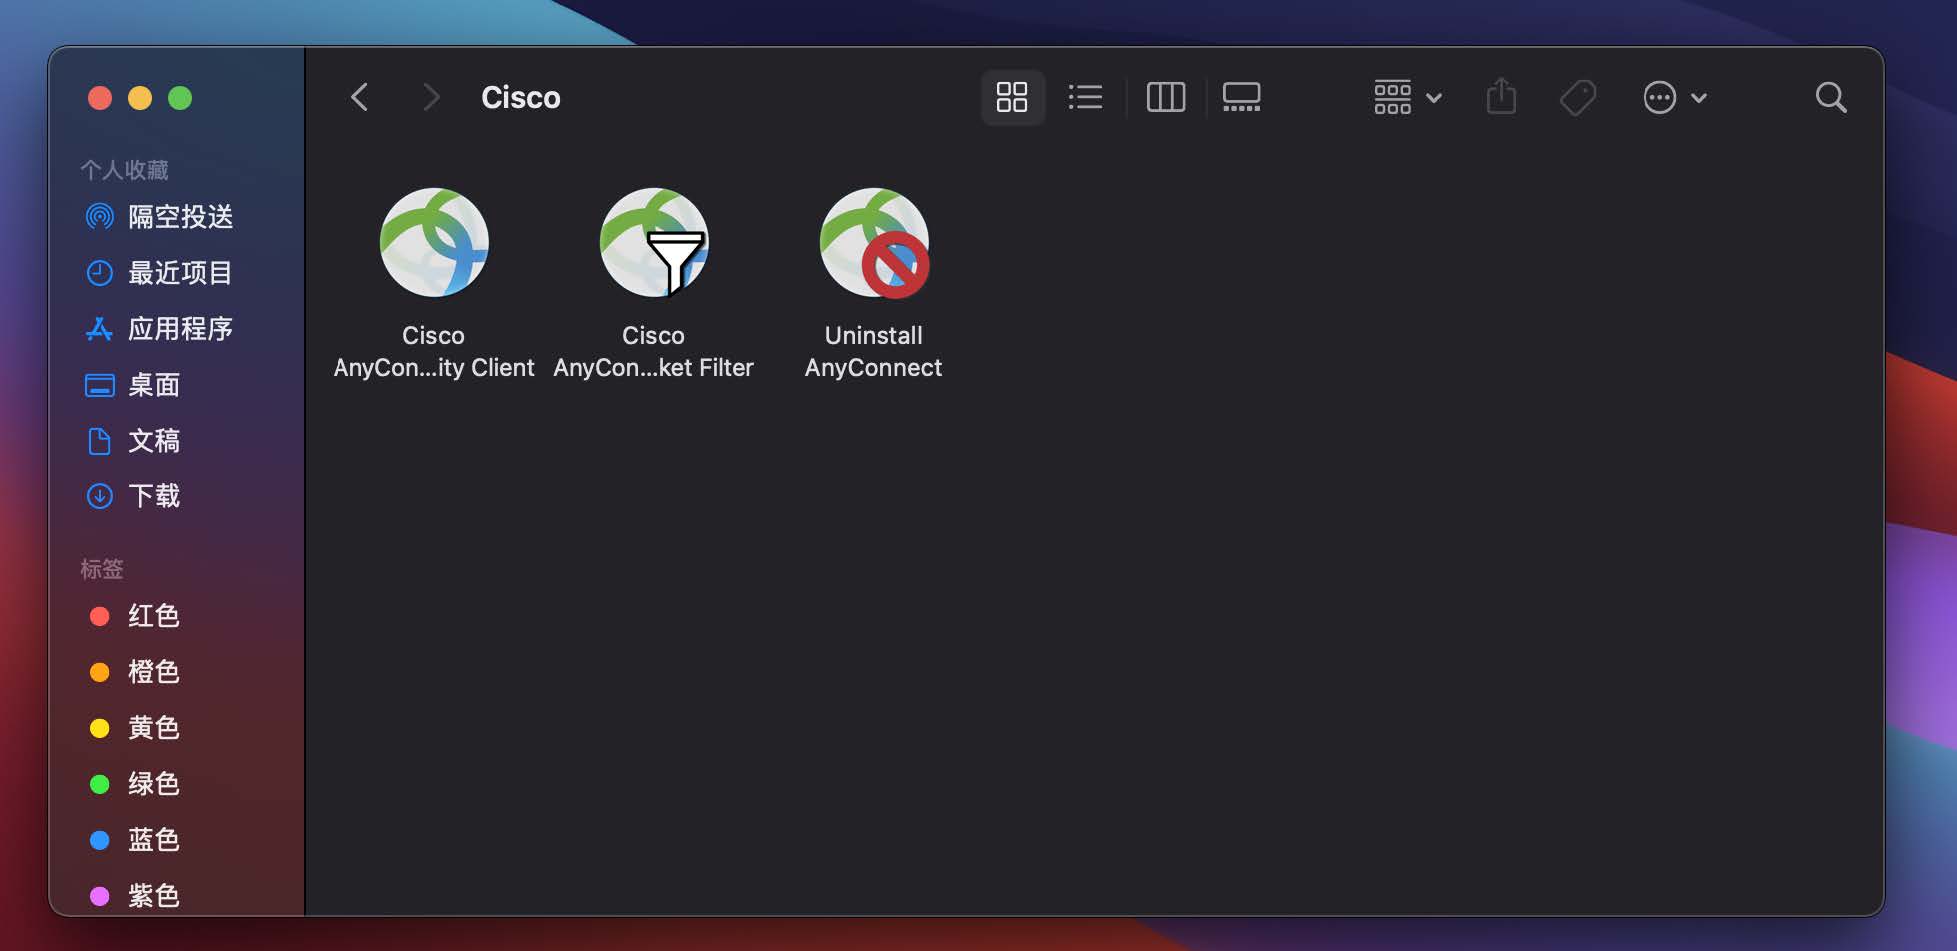Click the Edit Tags toolbar icon
Viewport: 1957px width, 951px height.
pyautogui.click(x=1578, y=97)
